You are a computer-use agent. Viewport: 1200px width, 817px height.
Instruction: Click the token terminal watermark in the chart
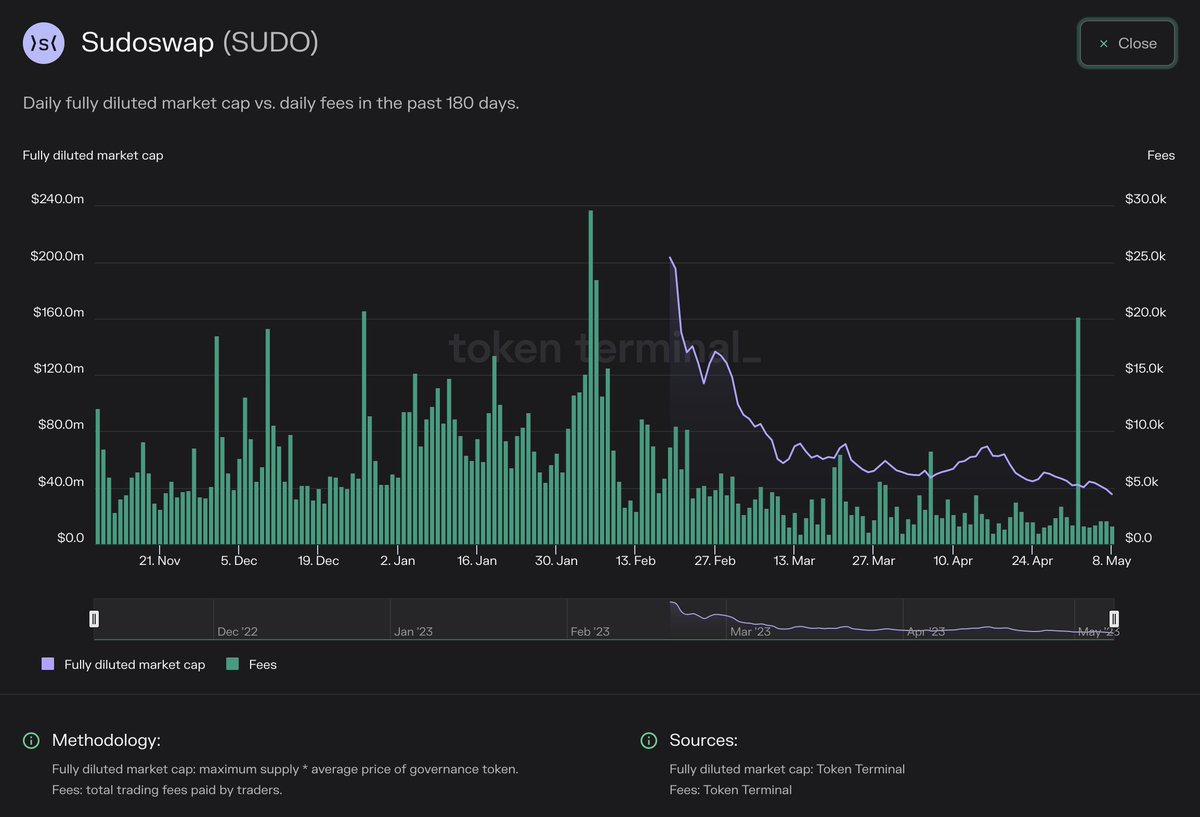[x=603, y=349]
